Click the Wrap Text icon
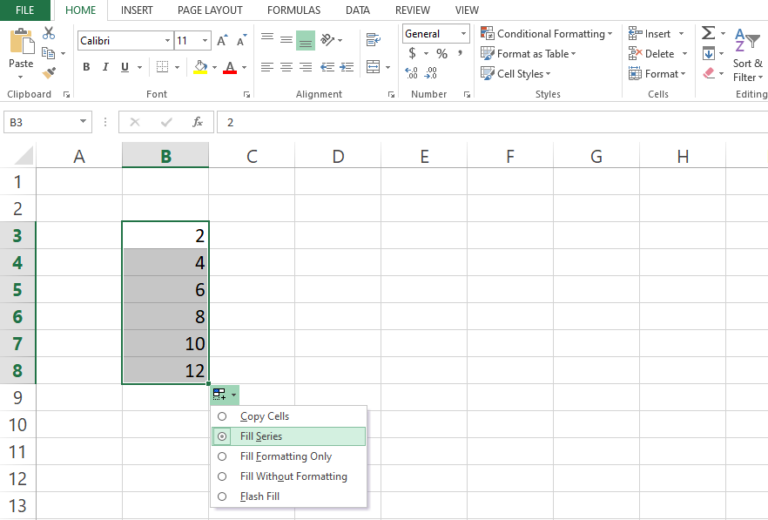The image size is (768, 520). (373, 40)
